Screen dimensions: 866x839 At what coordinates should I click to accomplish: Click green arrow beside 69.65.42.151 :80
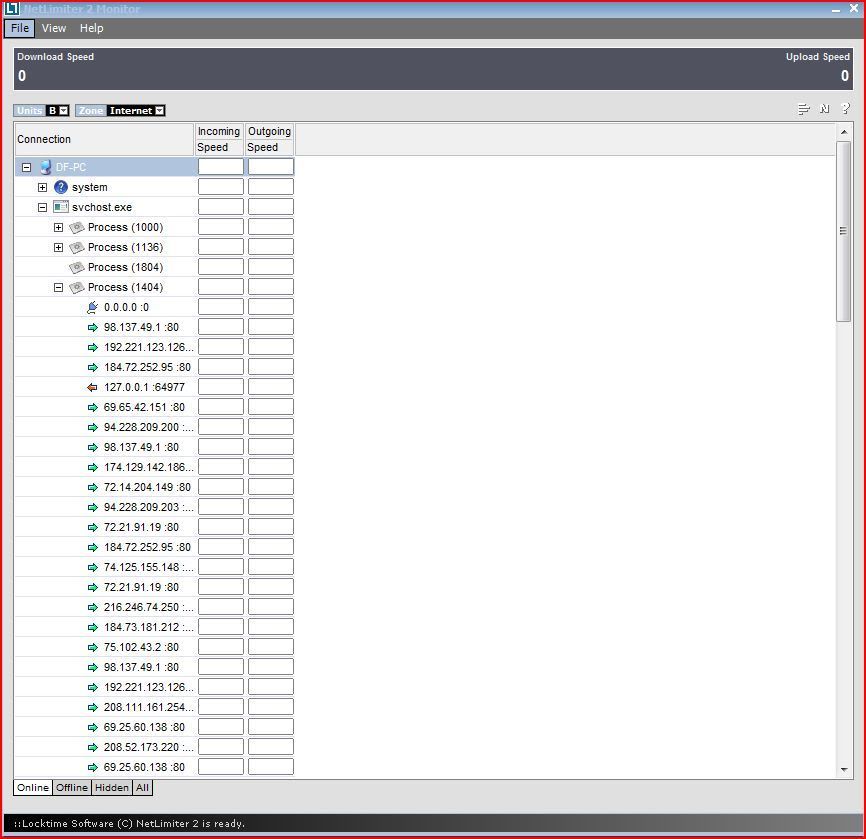92,407
